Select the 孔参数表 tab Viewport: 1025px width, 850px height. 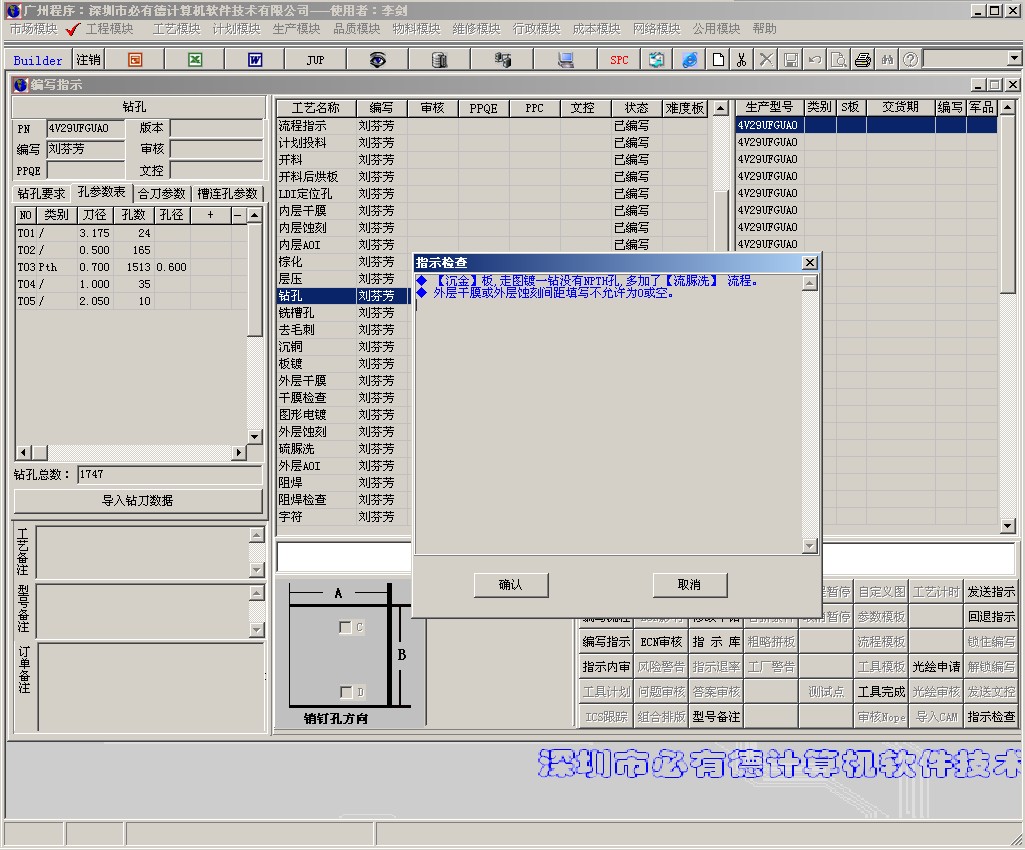(101, 192)
